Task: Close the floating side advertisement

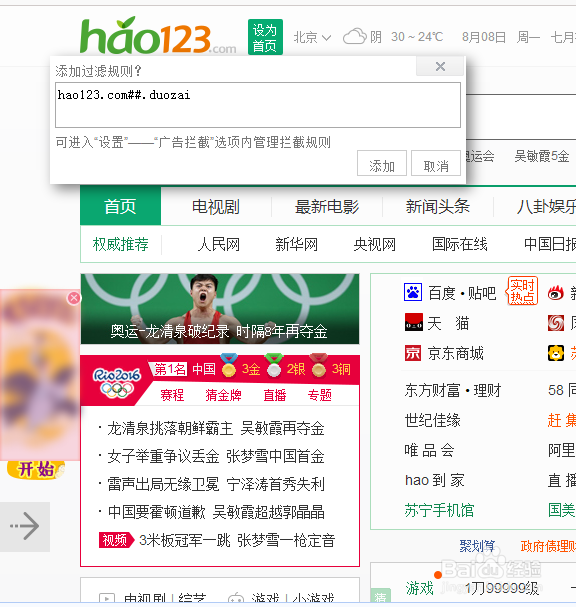Action: click(74, 298)
